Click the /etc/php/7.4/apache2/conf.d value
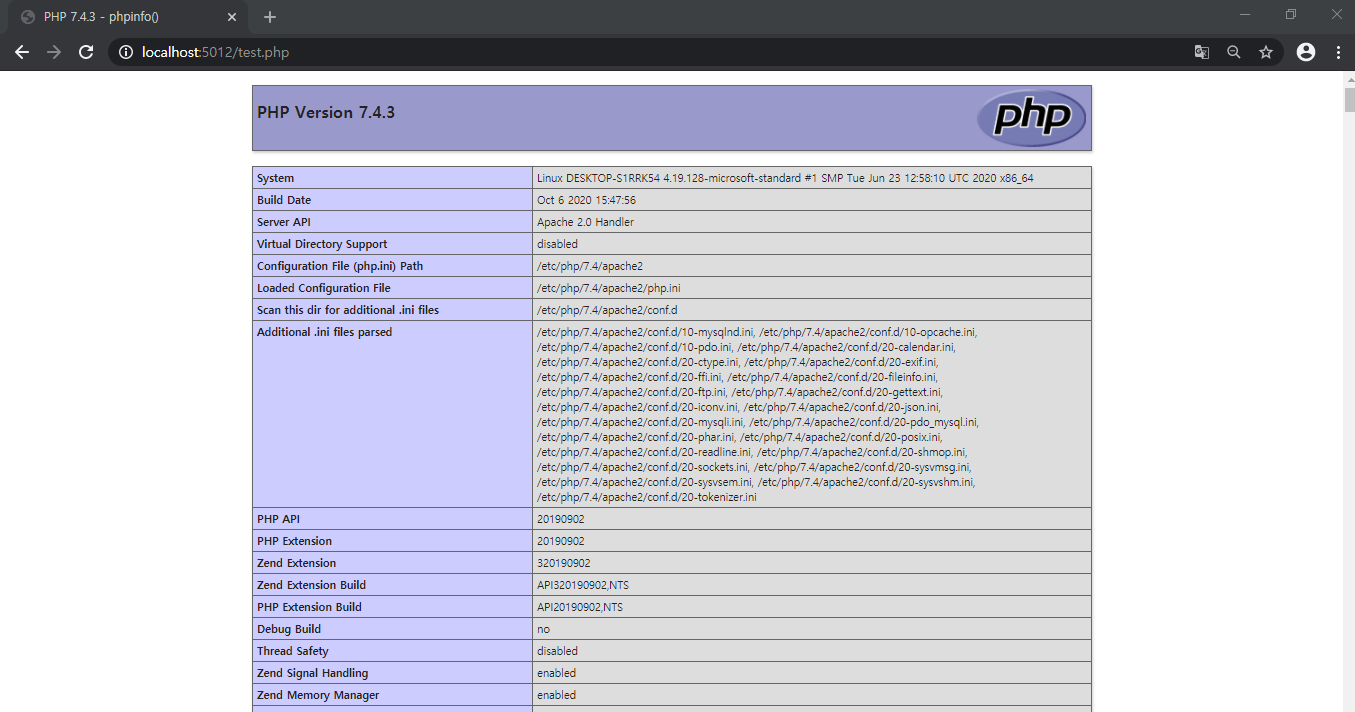The width and height of the screenshot is (1355, 712). [x=607, y=310]
